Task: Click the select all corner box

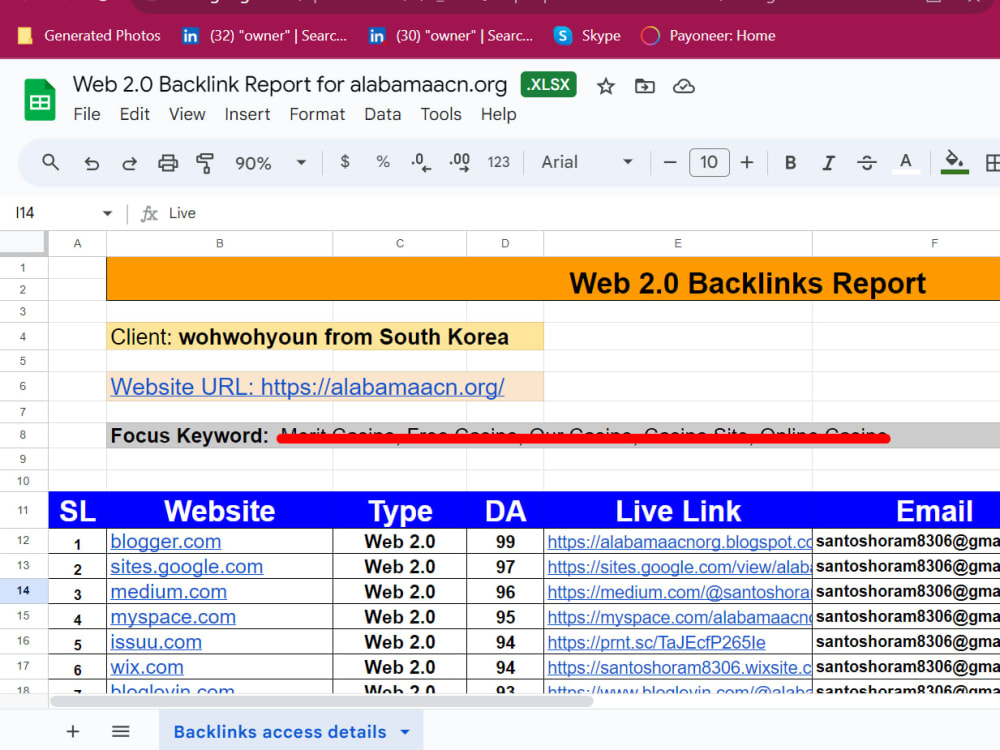Action: (x=24, y=244)
